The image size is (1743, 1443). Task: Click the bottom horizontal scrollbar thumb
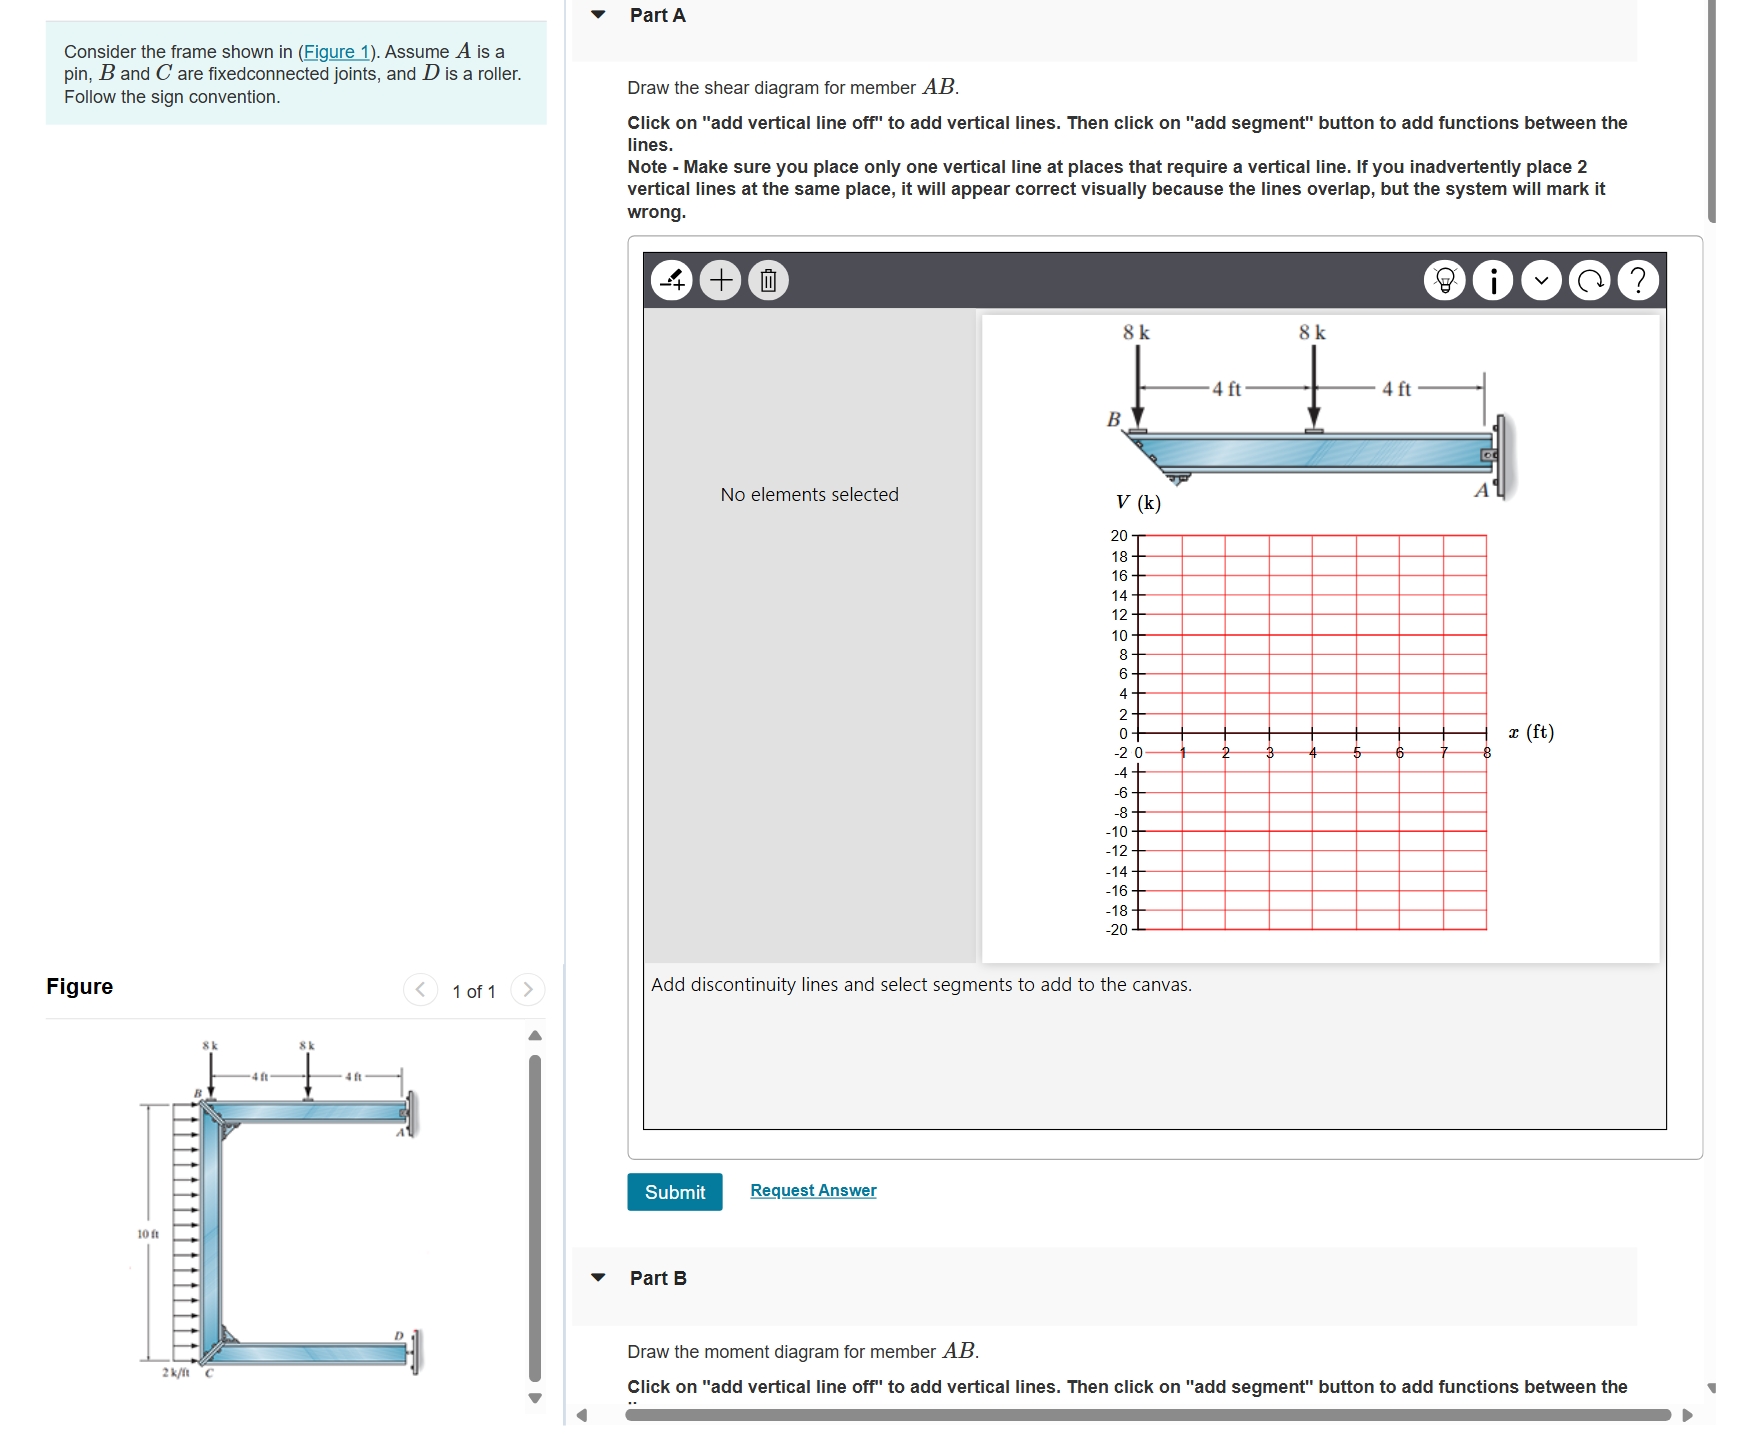1148,1415
